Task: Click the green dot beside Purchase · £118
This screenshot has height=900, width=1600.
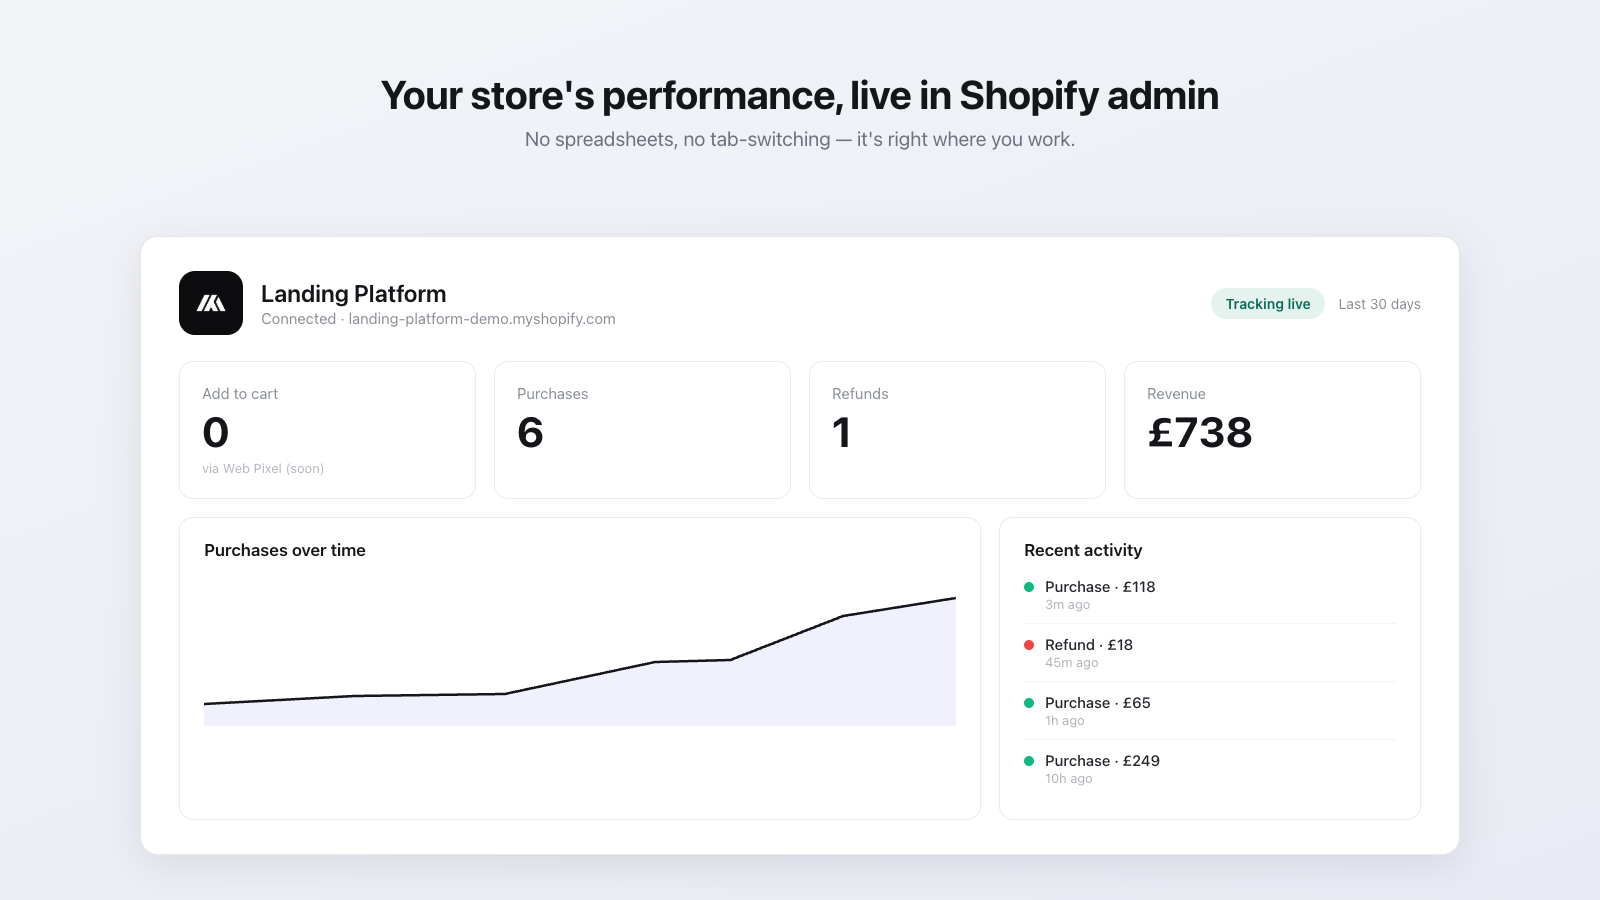Action: 1029,587
